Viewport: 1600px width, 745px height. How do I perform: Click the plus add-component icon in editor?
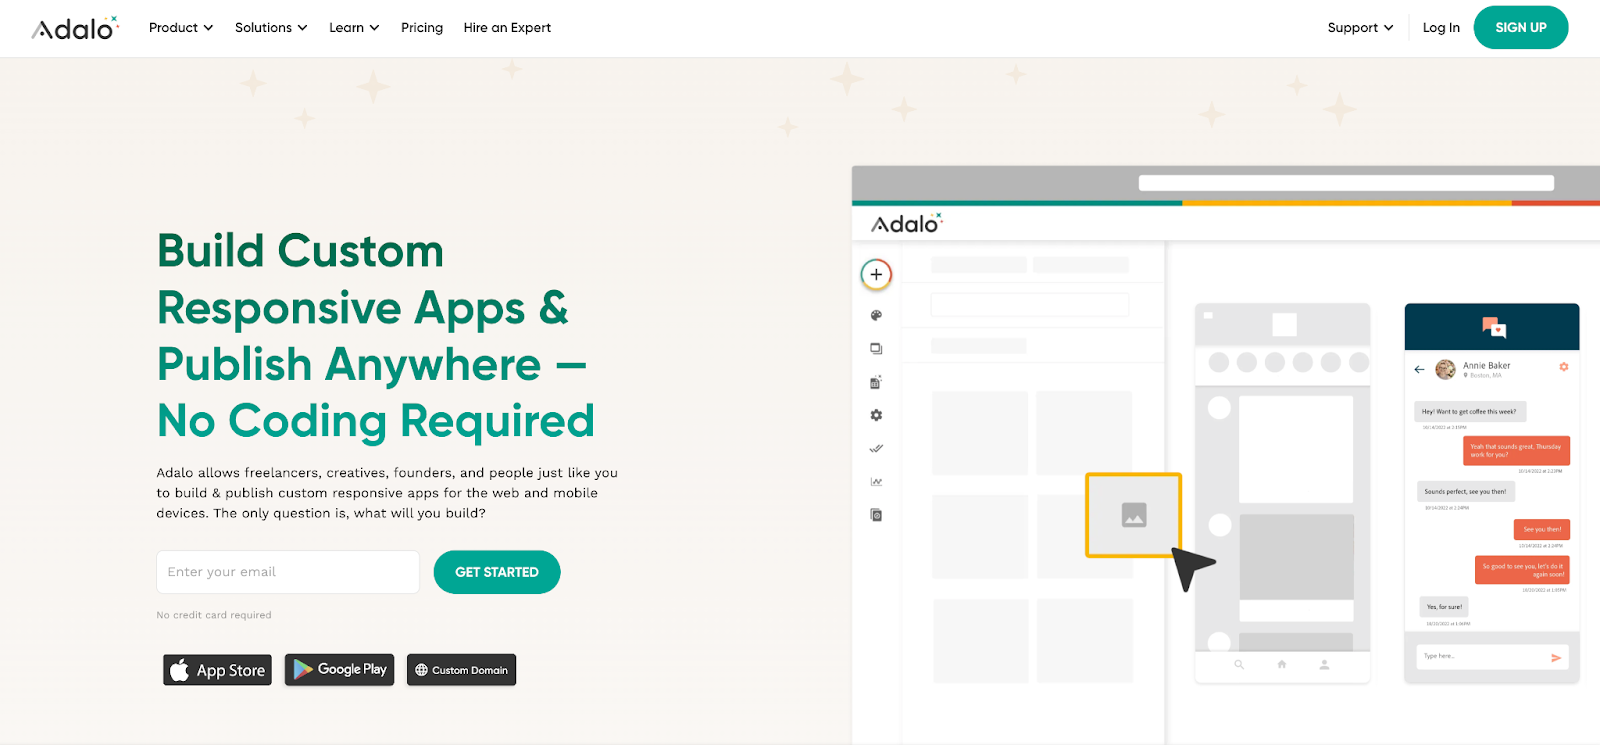(876, 274)
